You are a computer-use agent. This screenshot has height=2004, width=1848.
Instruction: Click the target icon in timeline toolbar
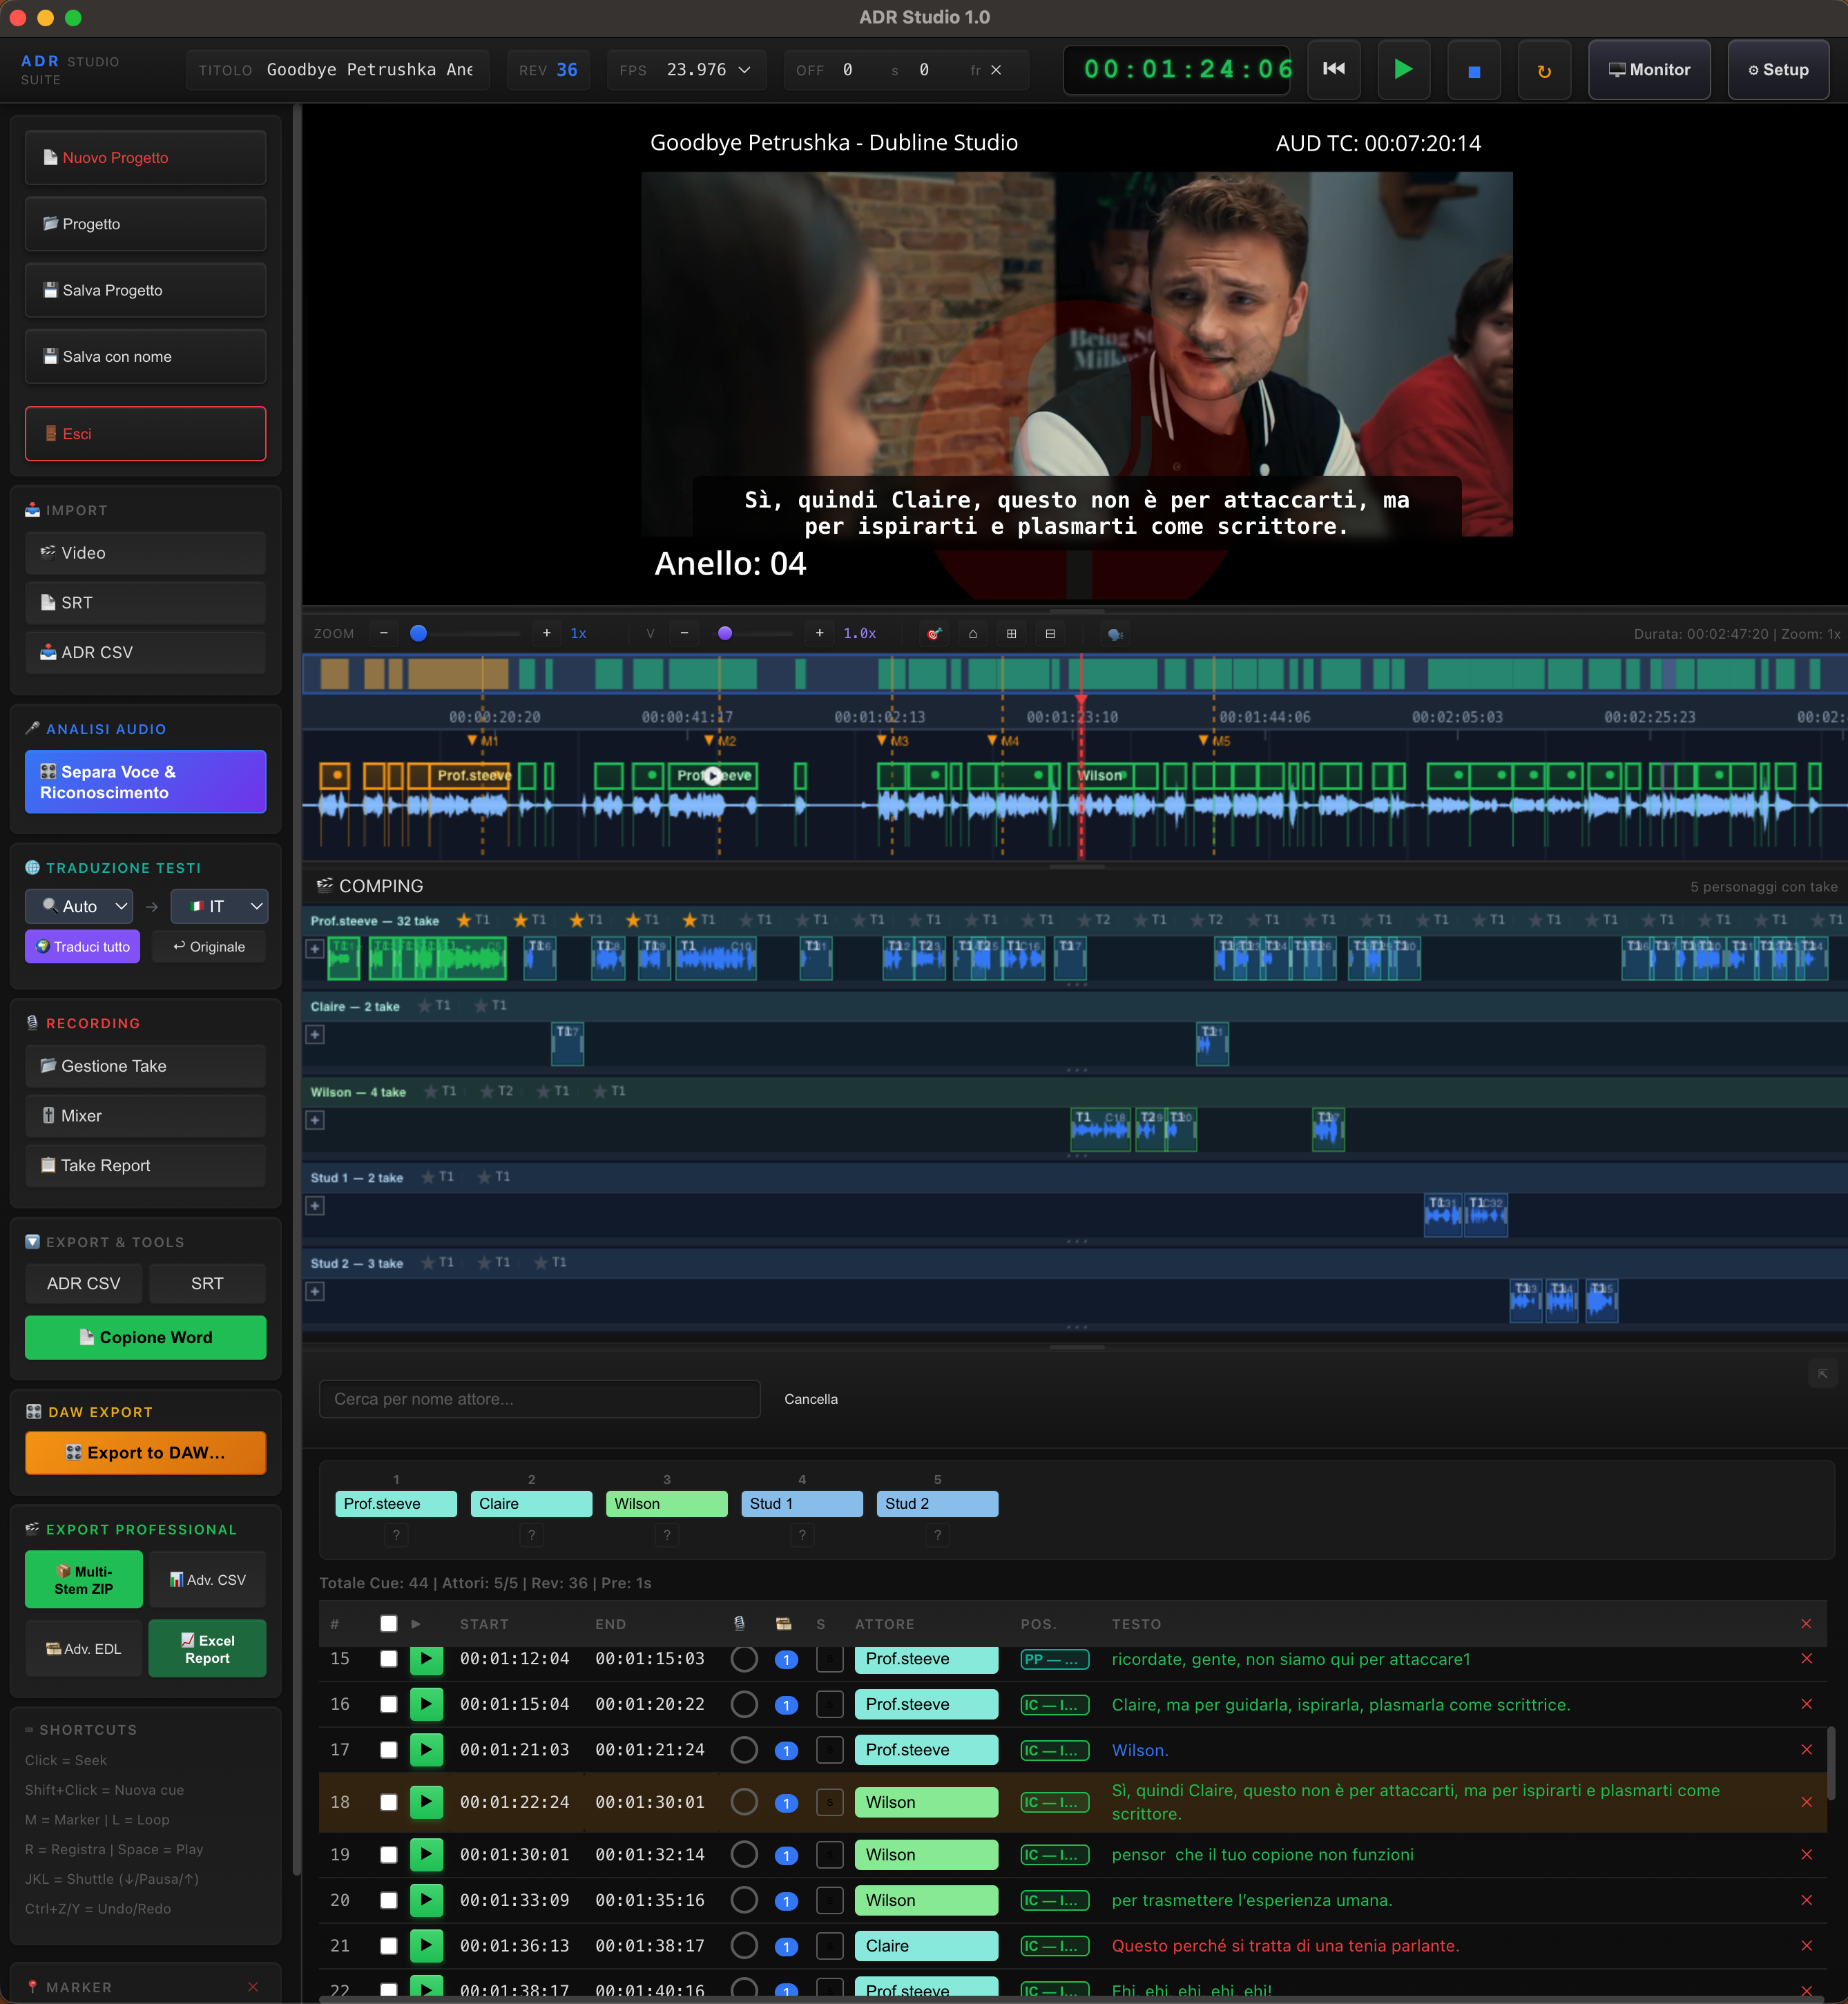[934, 633]
